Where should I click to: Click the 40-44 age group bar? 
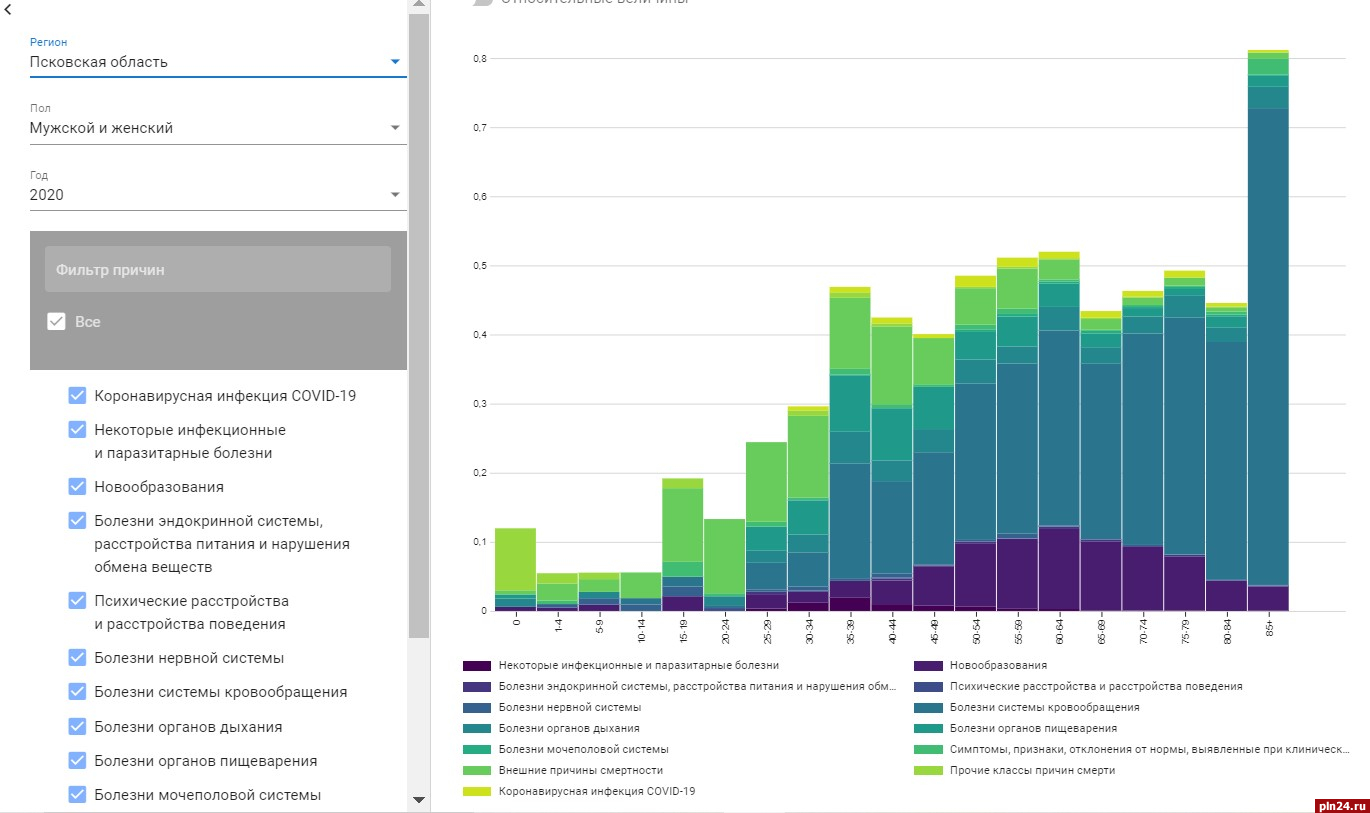892,464
